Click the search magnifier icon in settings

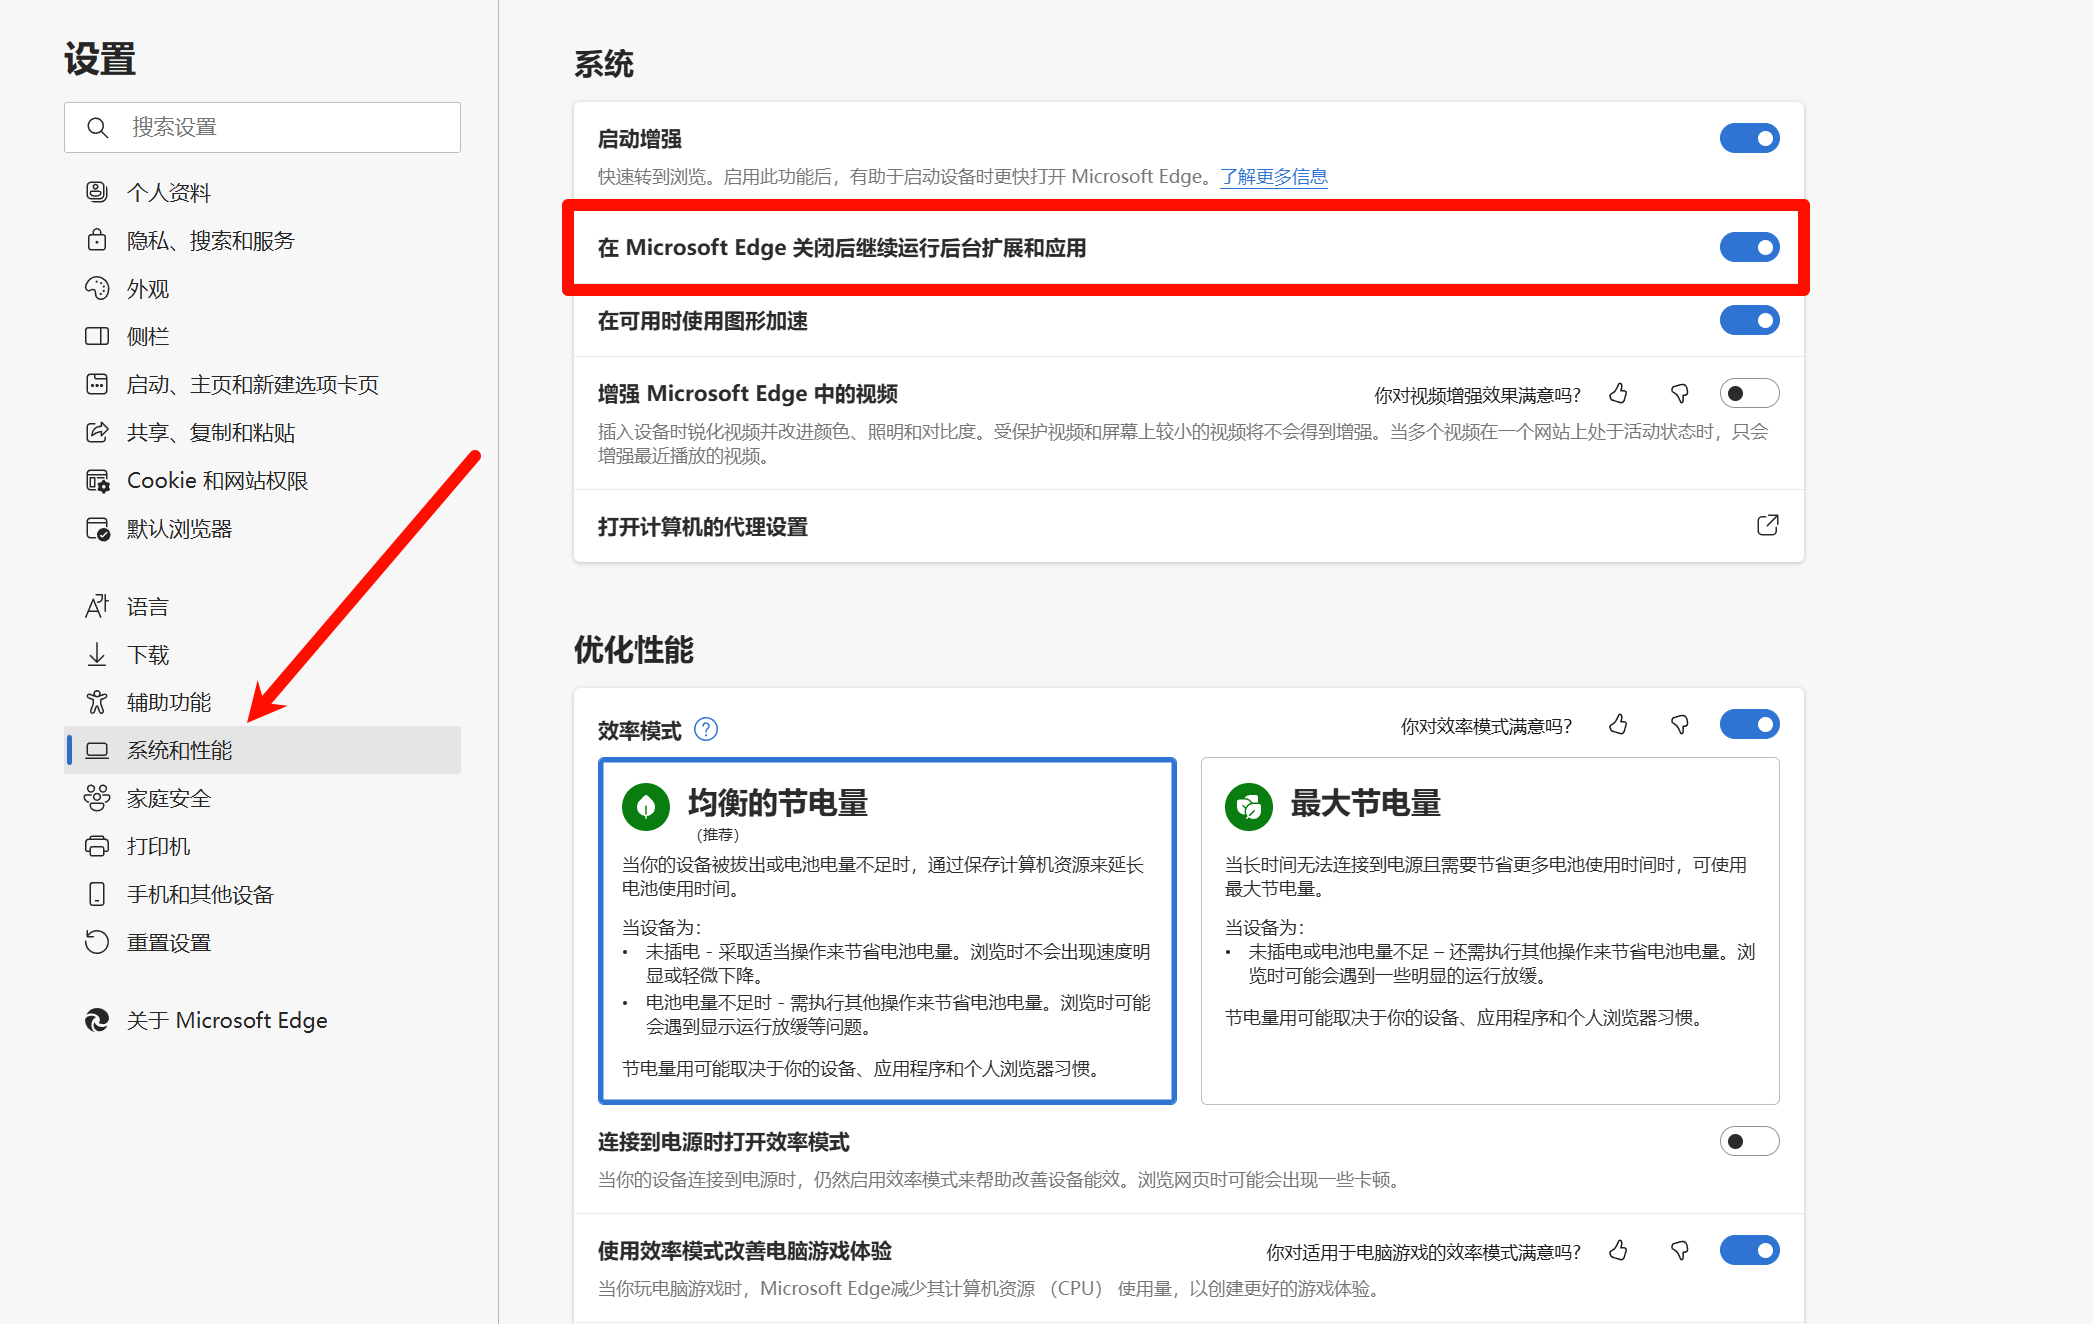97,128
